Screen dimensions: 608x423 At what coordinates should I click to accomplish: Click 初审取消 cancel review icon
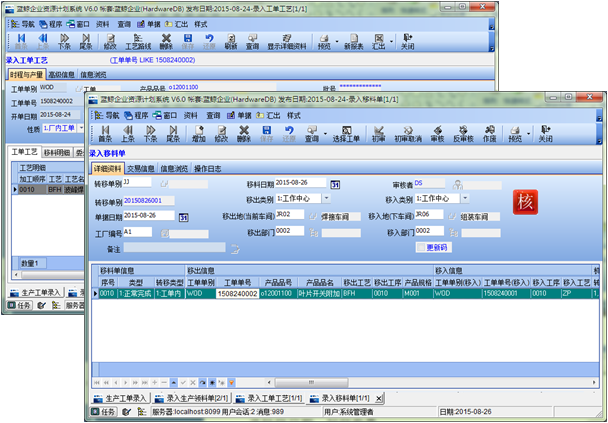click(408, 134)
